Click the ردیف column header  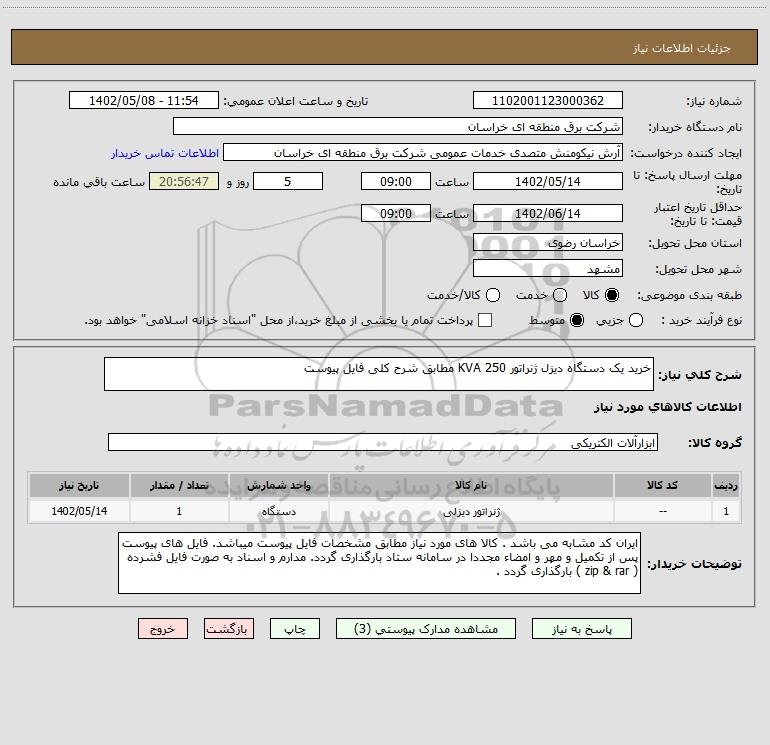pyautogui.click(x=726, y=485)
